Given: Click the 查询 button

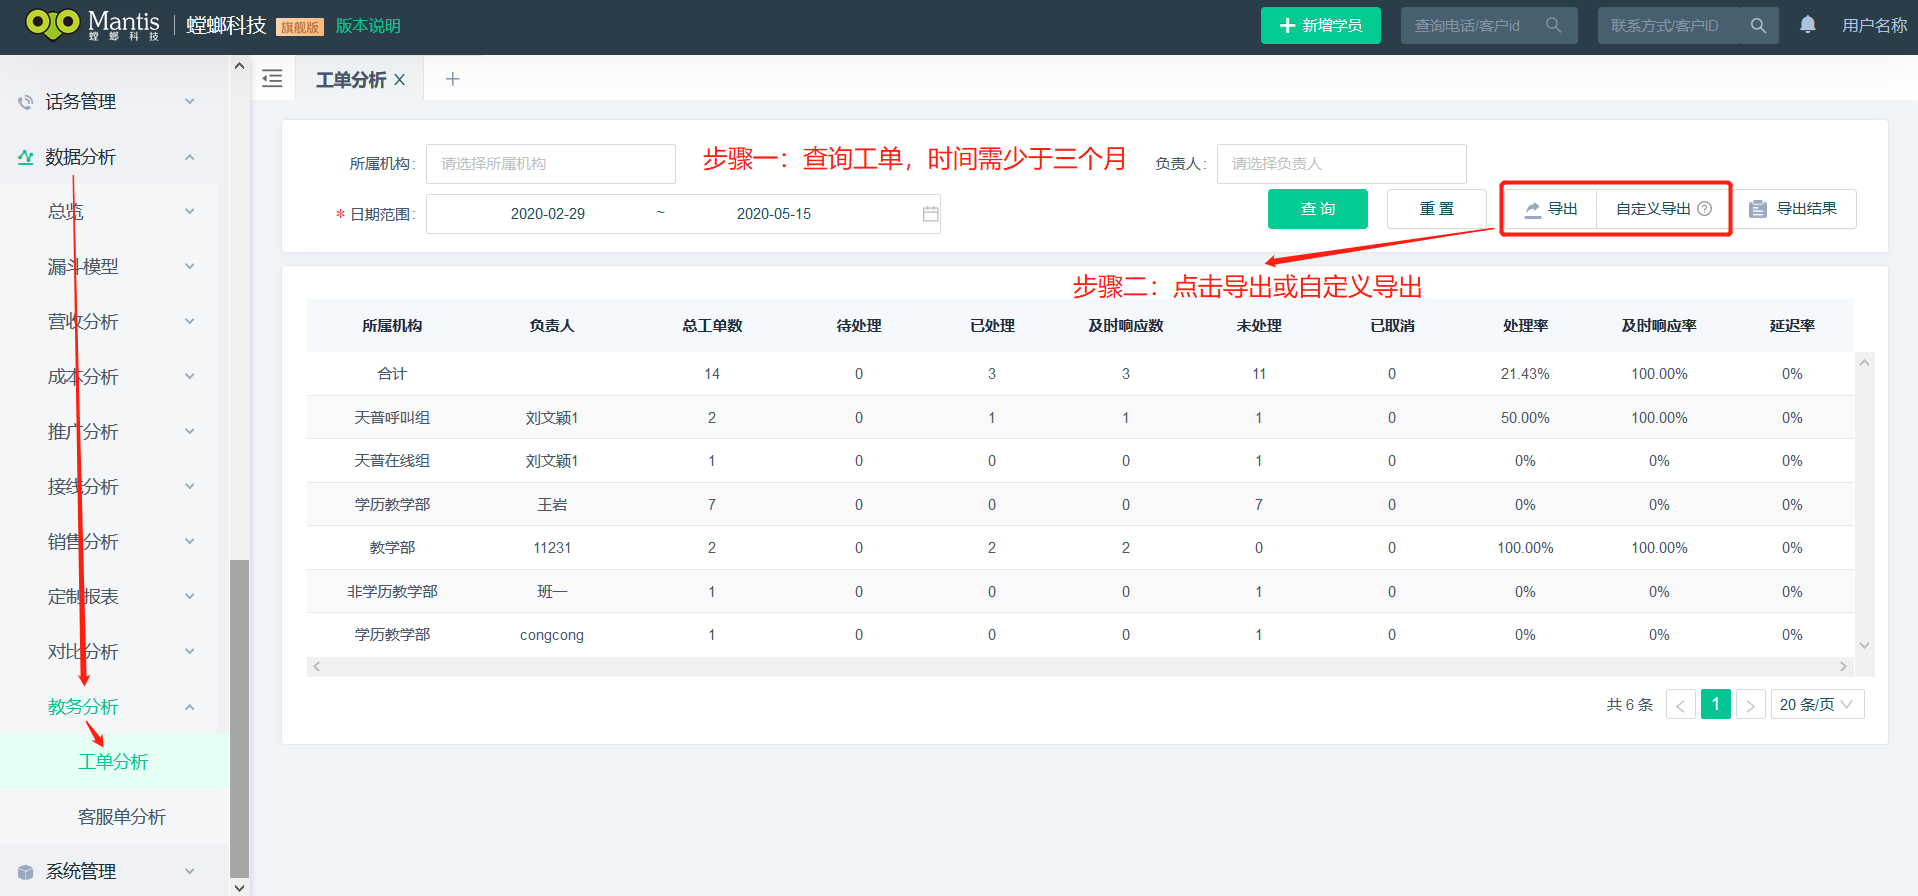Looking at the screenshot, I should tap(1318, 209).
